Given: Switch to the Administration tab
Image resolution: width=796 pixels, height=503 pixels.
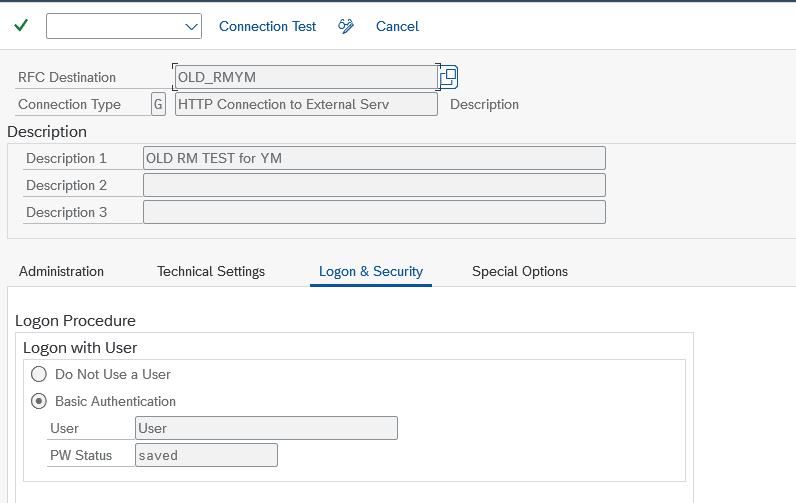Looking at the screenshot, I should coord(61,272).
